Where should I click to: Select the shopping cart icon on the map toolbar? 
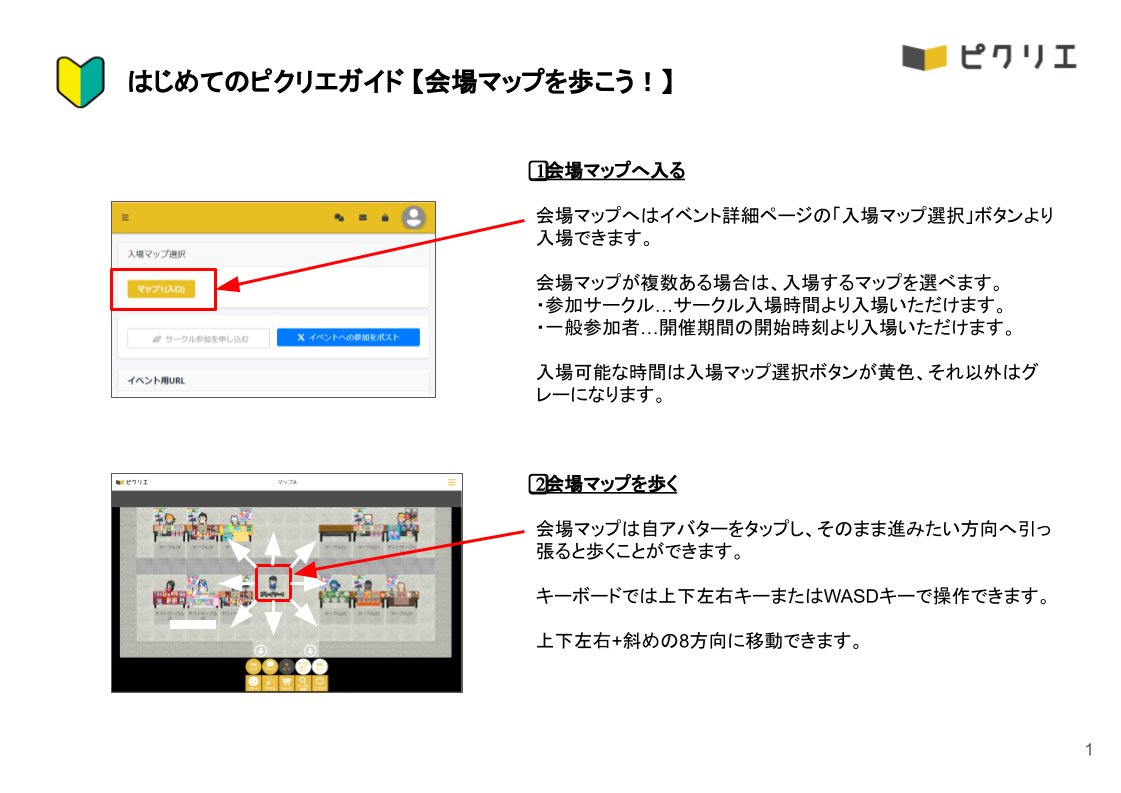coord(287,683)
